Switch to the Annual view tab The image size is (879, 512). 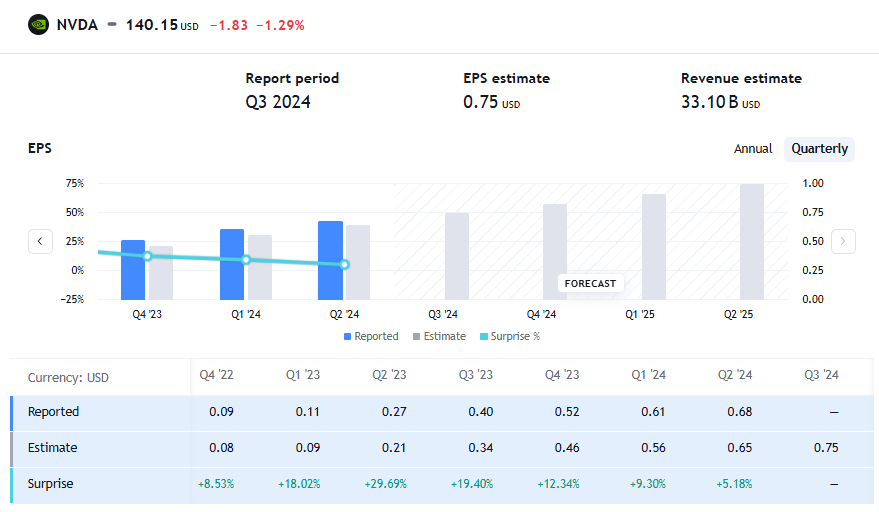[753, 149]
